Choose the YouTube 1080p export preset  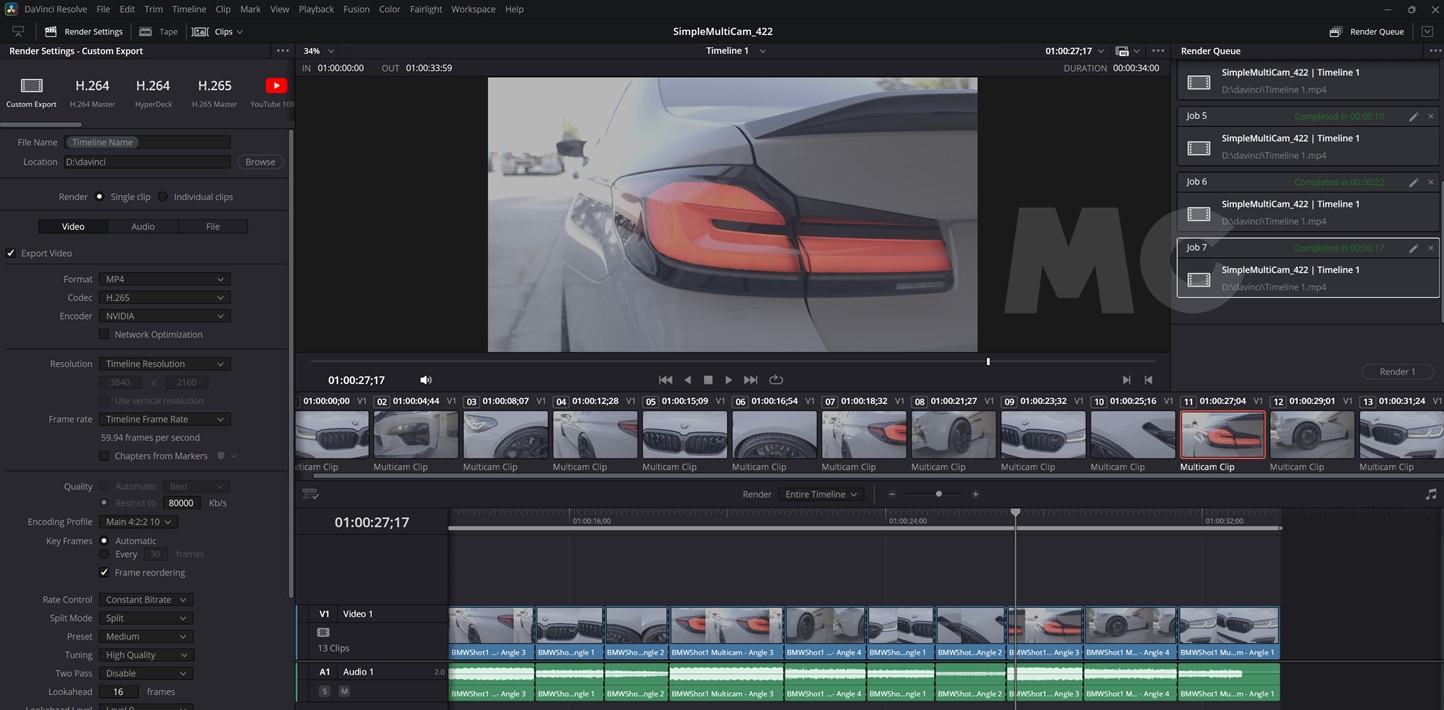click(x=273, y=92)
